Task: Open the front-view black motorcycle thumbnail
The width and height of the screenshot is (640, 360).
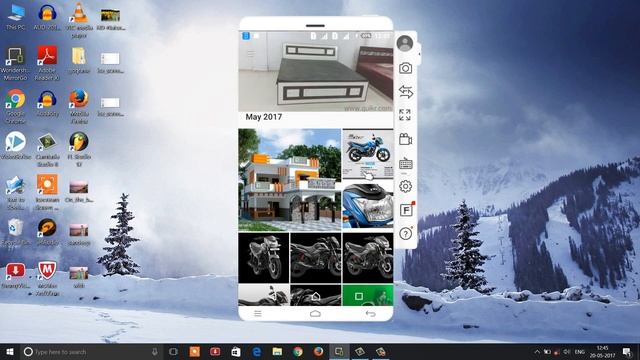Action: click(x=264, y=258)
